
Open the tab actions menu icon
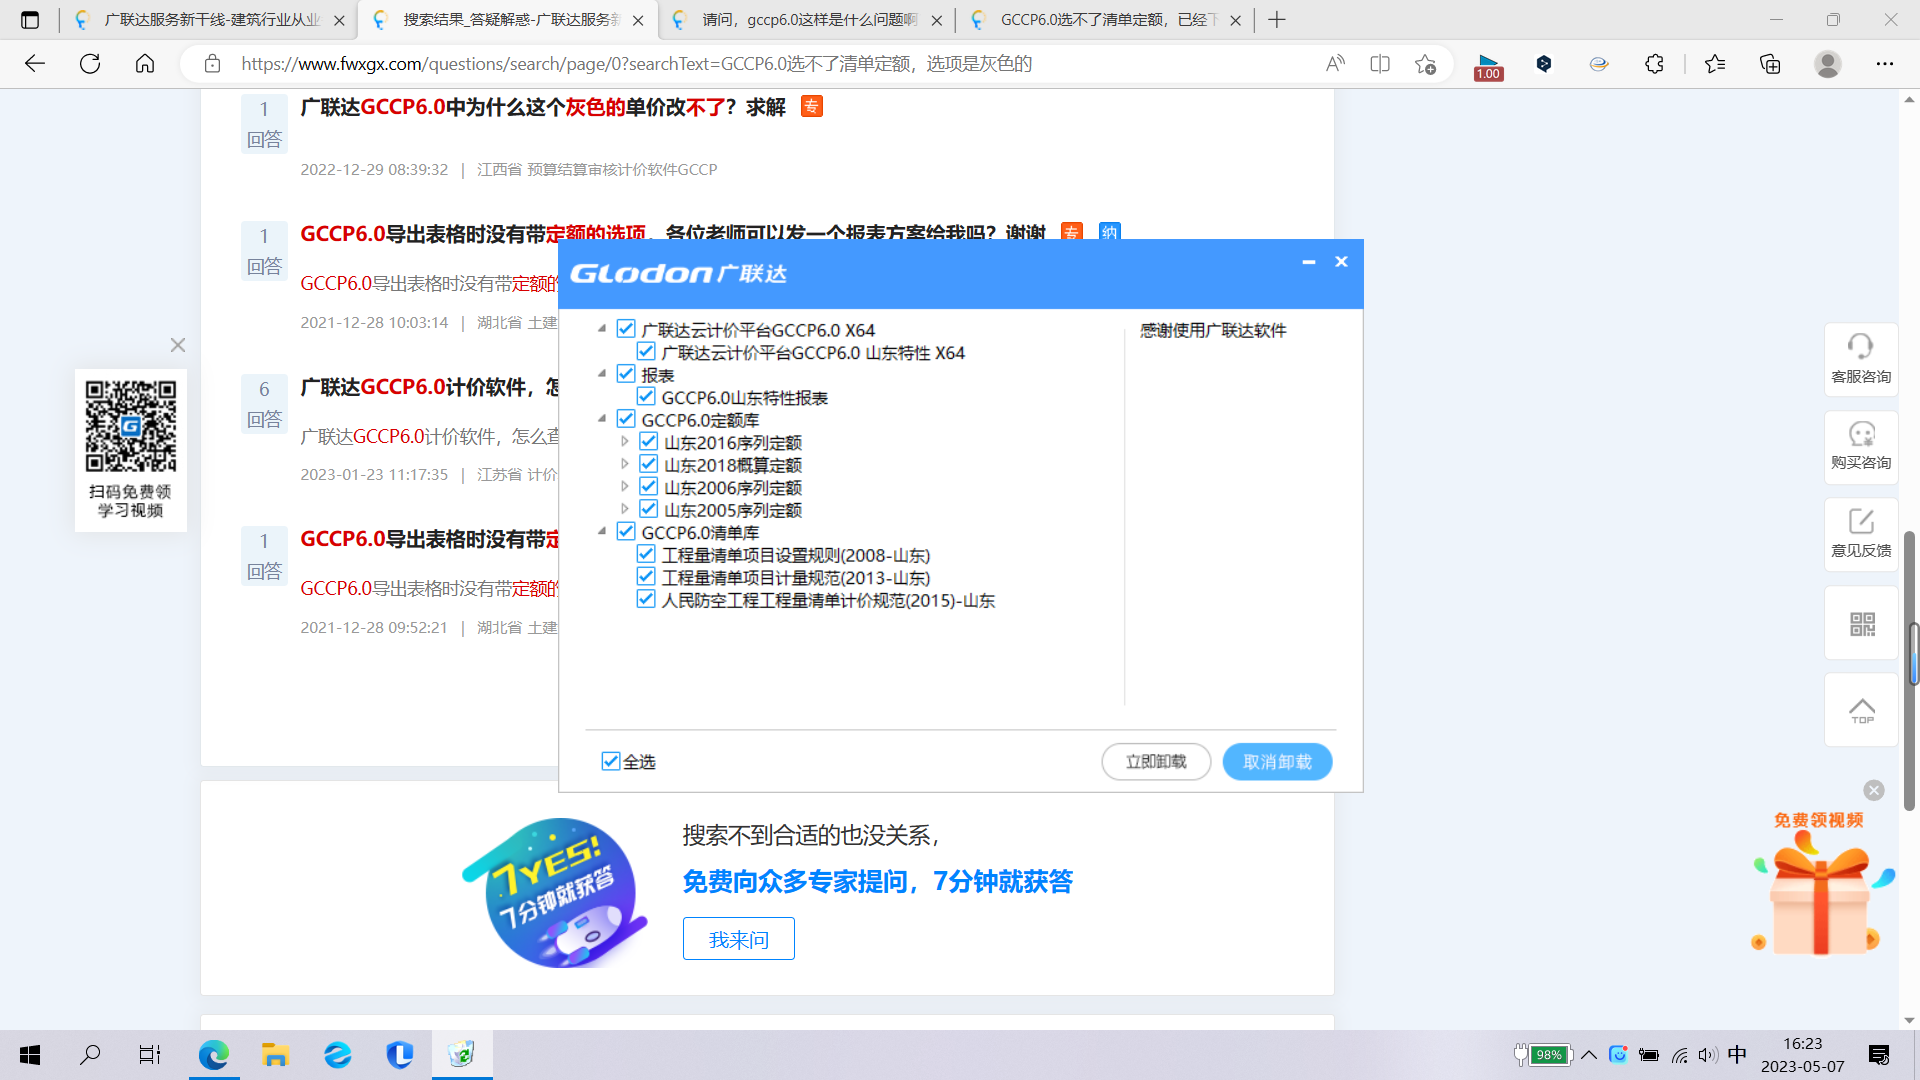pos(30,20)
